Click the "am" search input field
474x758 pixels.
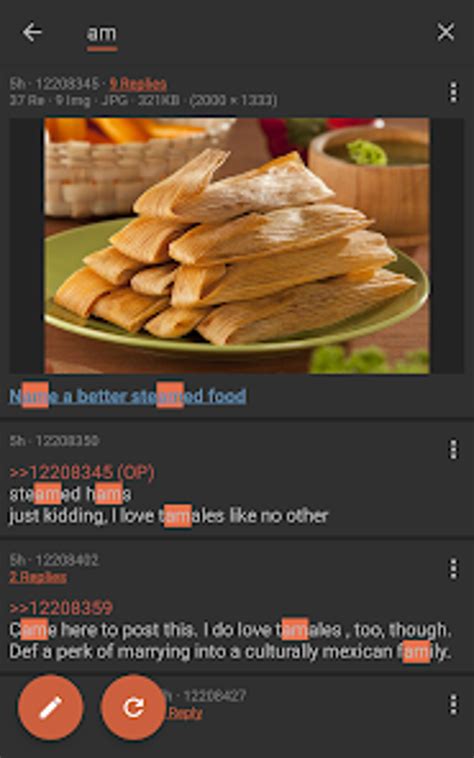(101, 34)
